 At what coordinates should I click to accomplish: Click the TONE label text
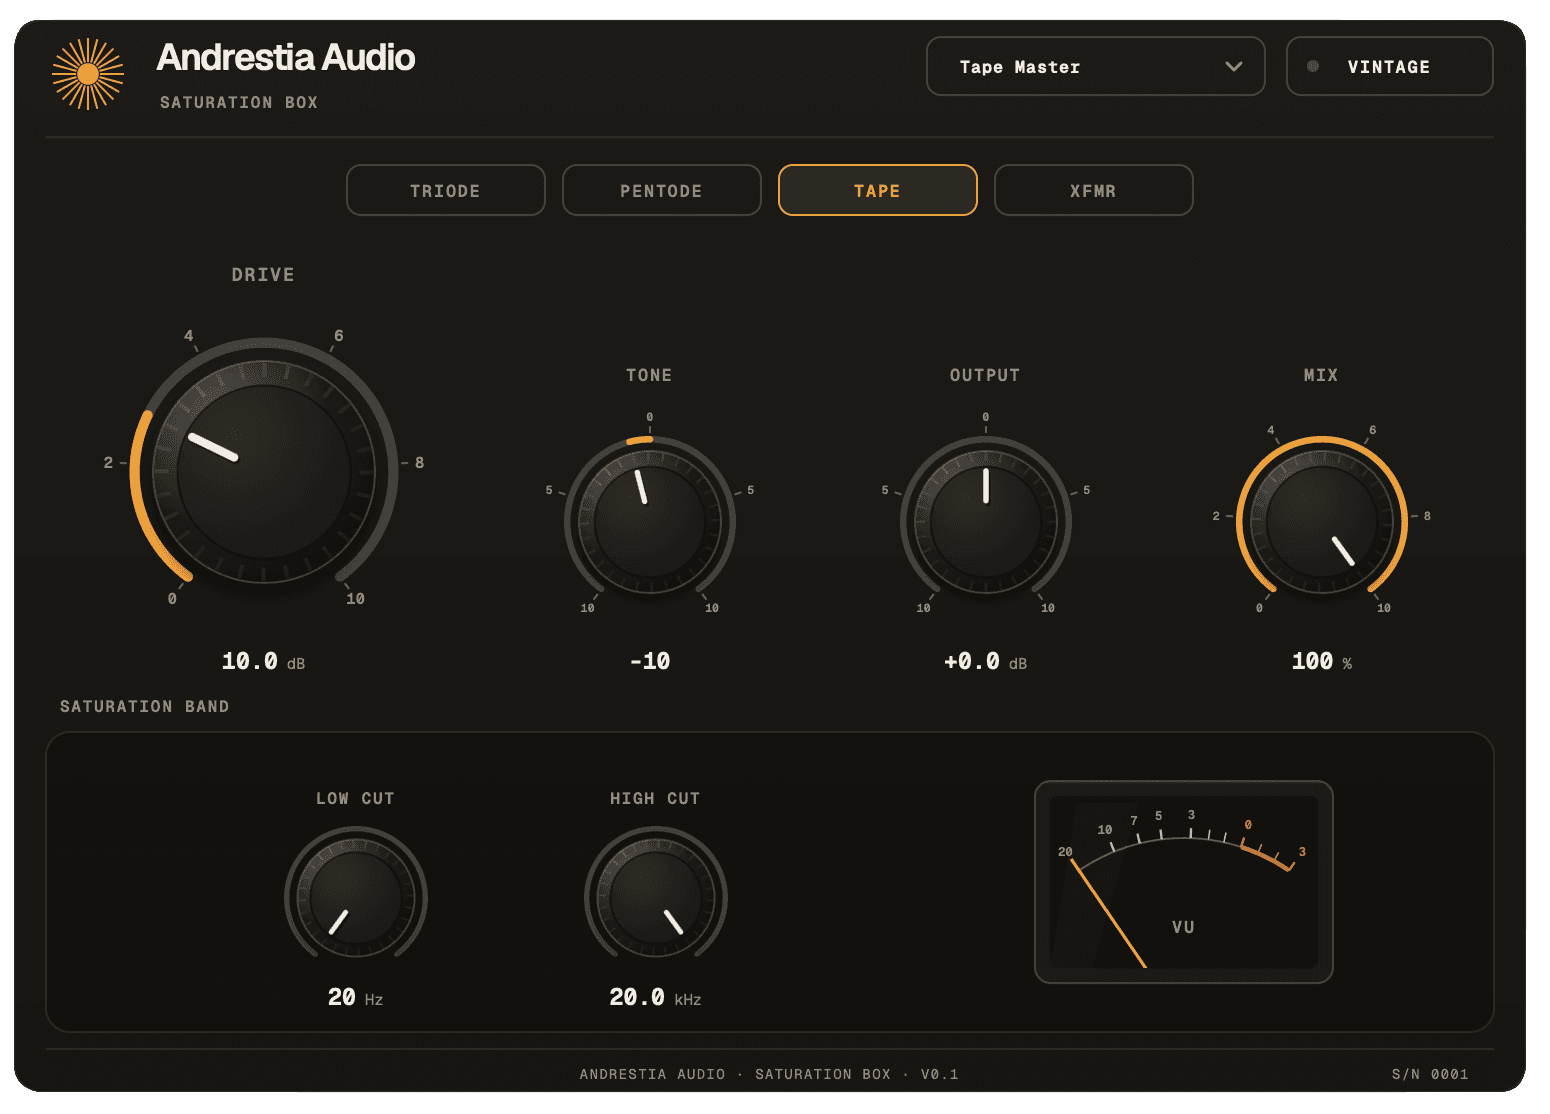(x=649, y=376)
